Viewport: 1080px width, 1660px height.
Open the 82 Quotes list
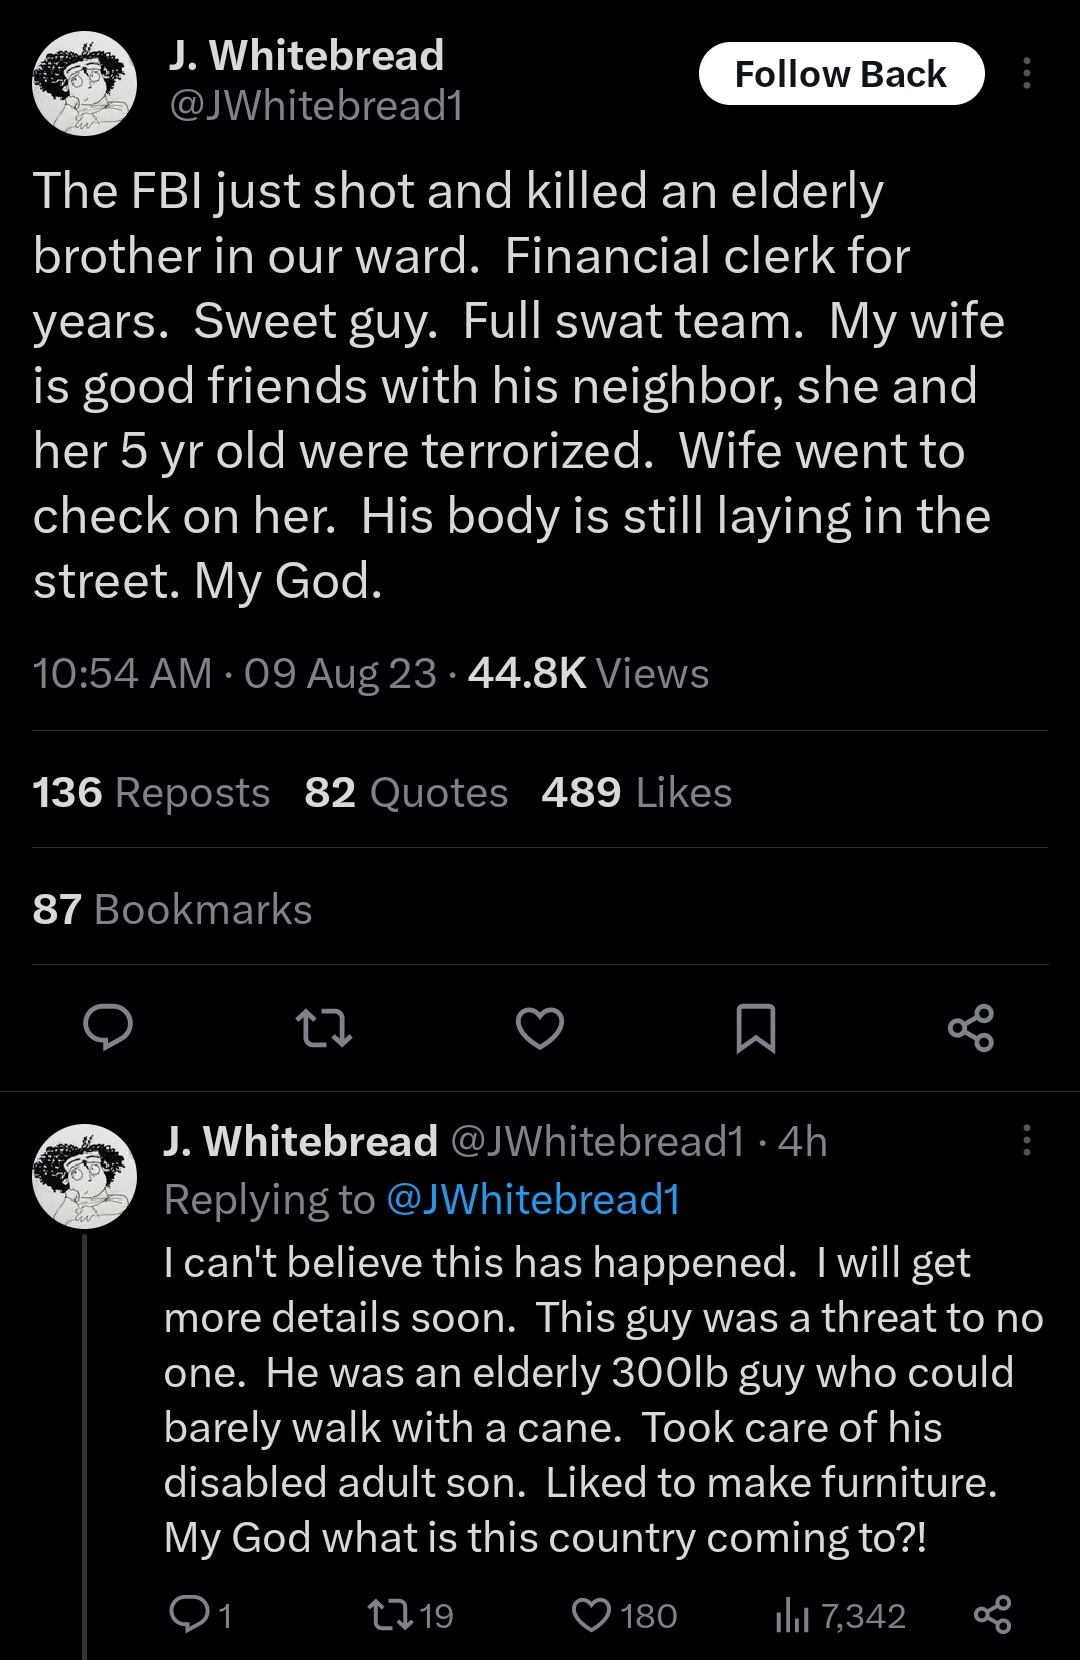[x=406, y=792]
